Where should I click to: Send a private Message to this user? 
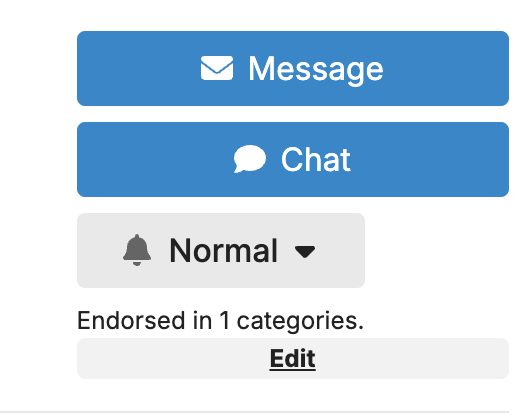click(293, 68)
